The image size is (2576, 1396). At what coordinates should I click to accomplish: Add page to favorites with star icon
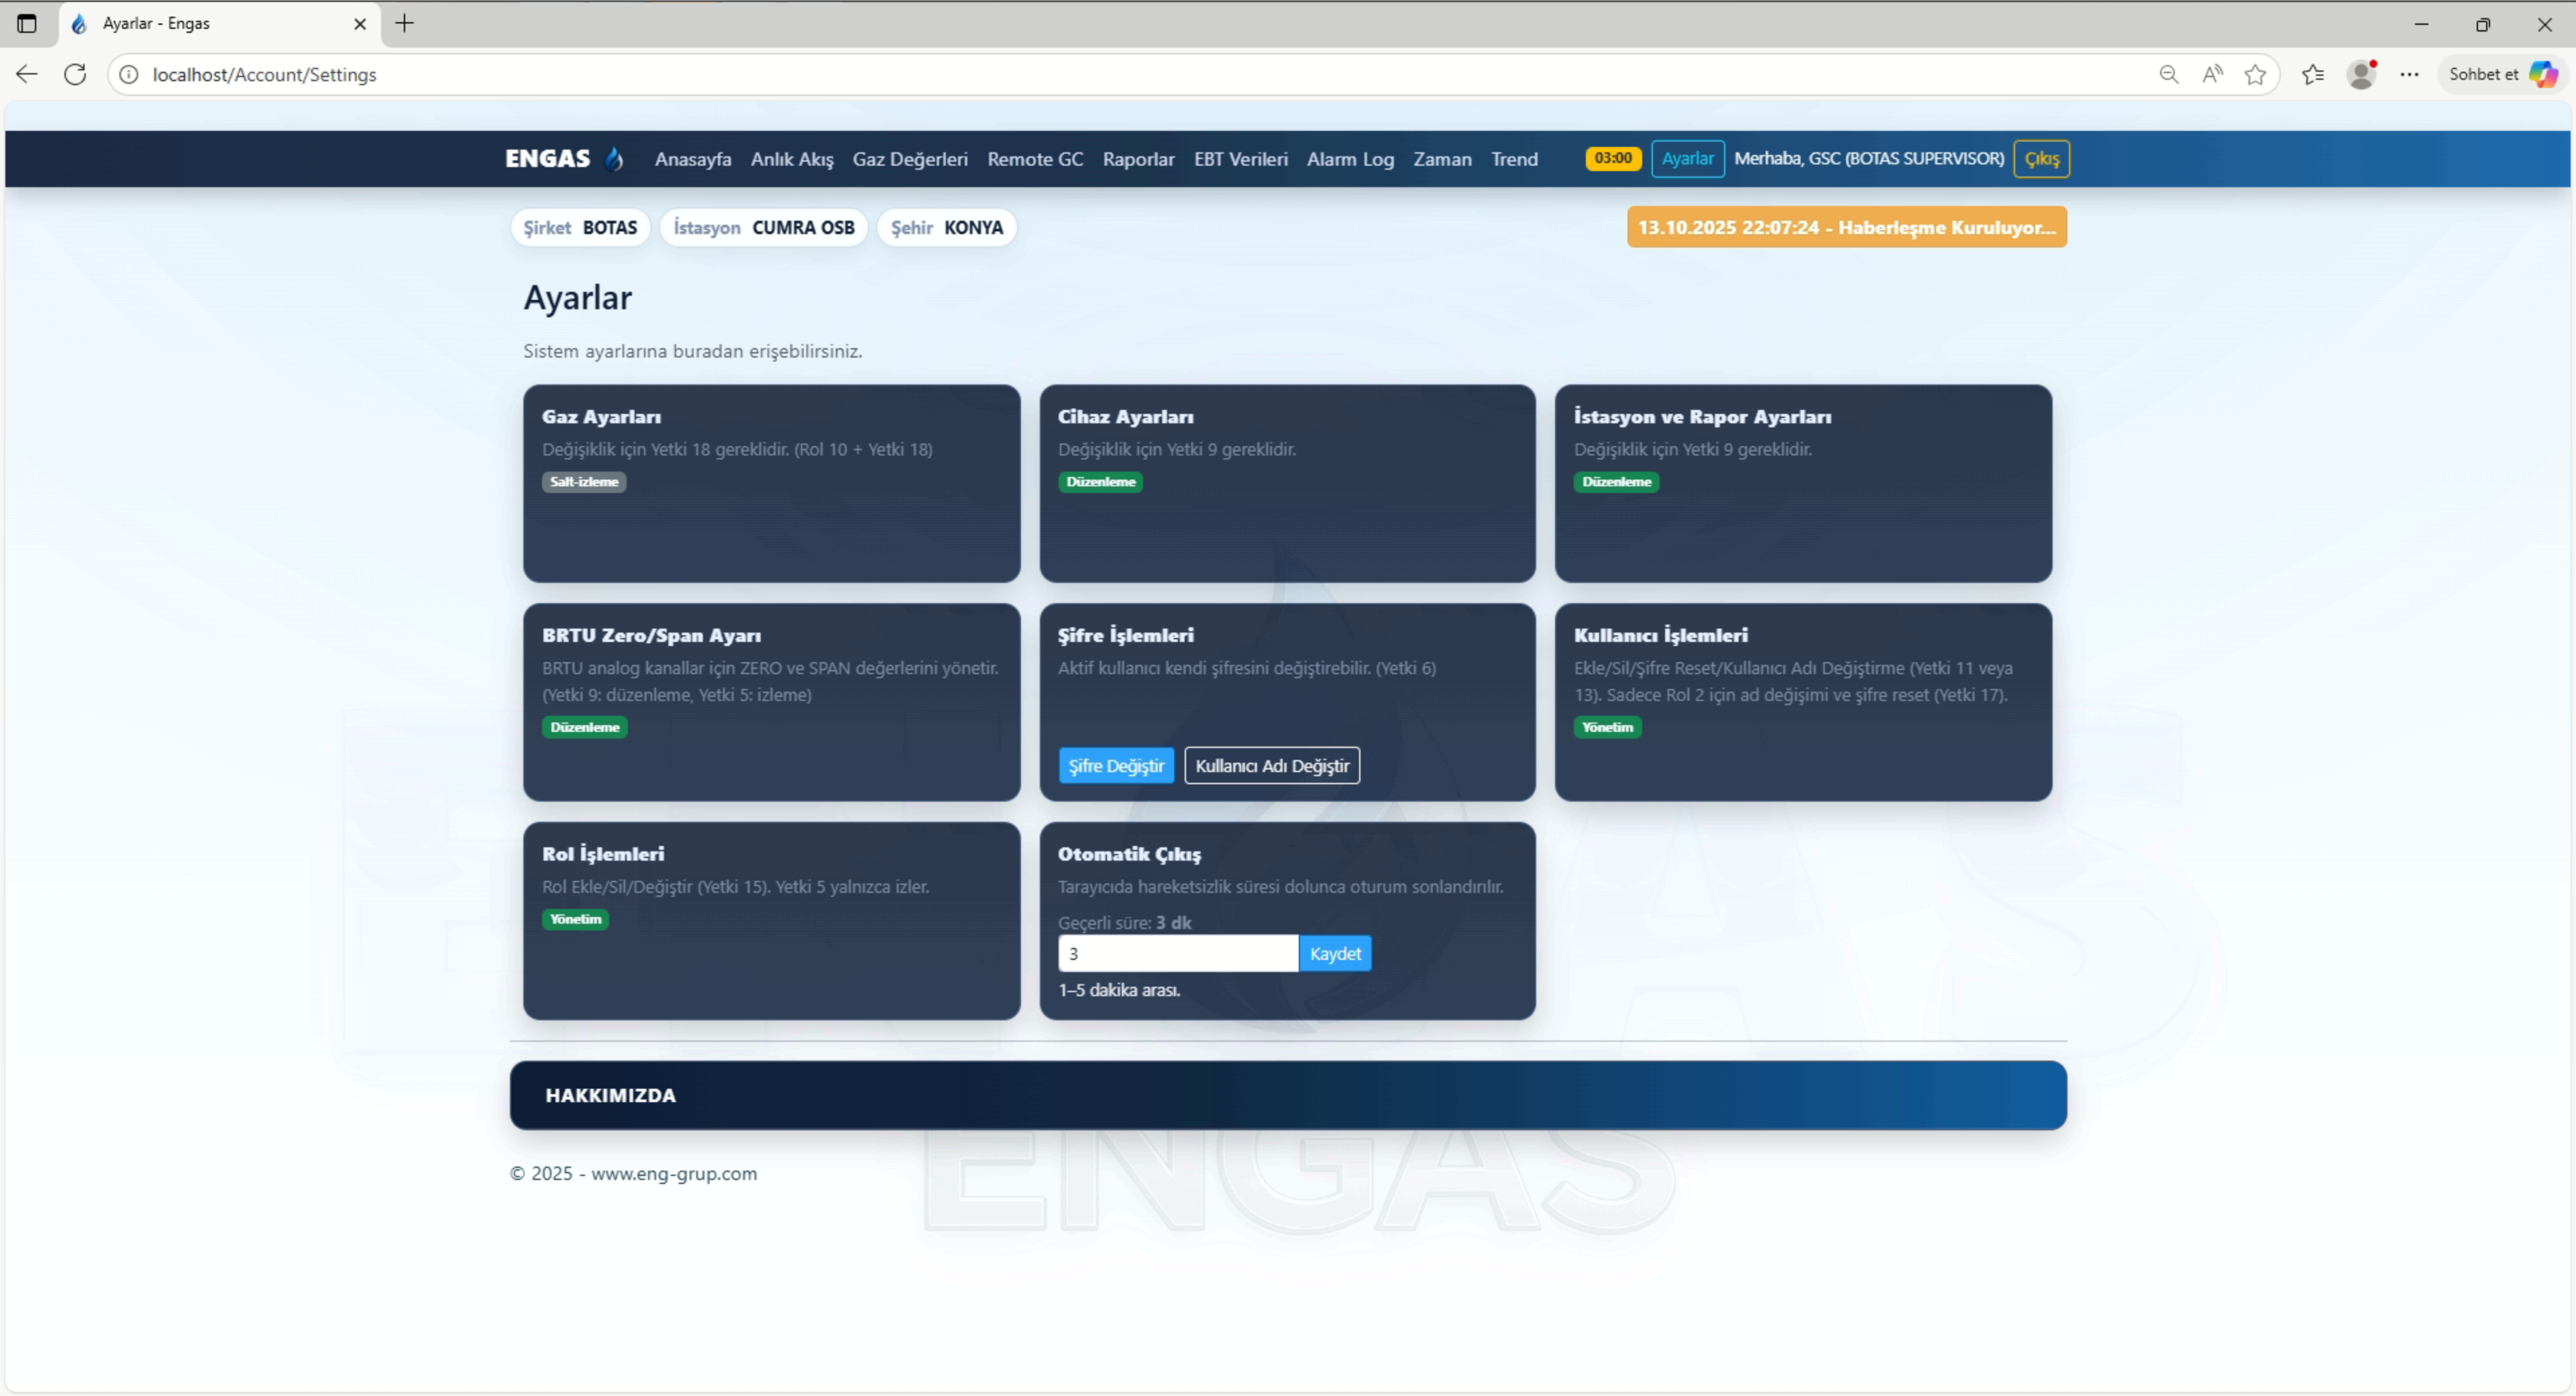[2255, 74]
